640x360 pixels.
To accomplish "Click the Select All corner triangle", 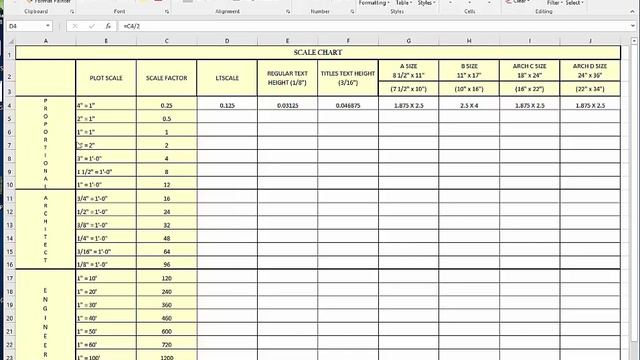I will (x=11, y=41).
